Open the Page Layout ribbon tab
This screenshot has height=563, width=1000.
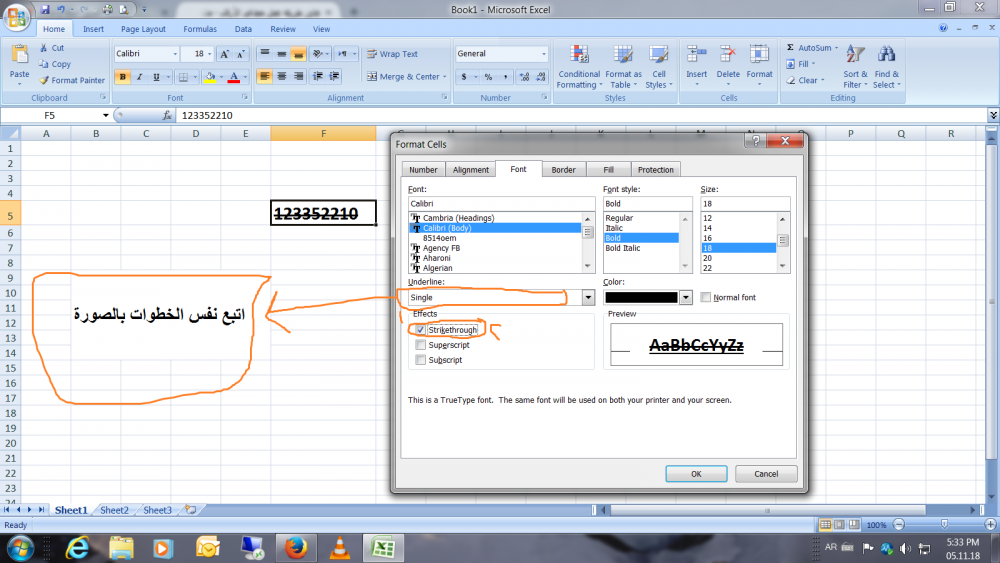coord(143,29)
